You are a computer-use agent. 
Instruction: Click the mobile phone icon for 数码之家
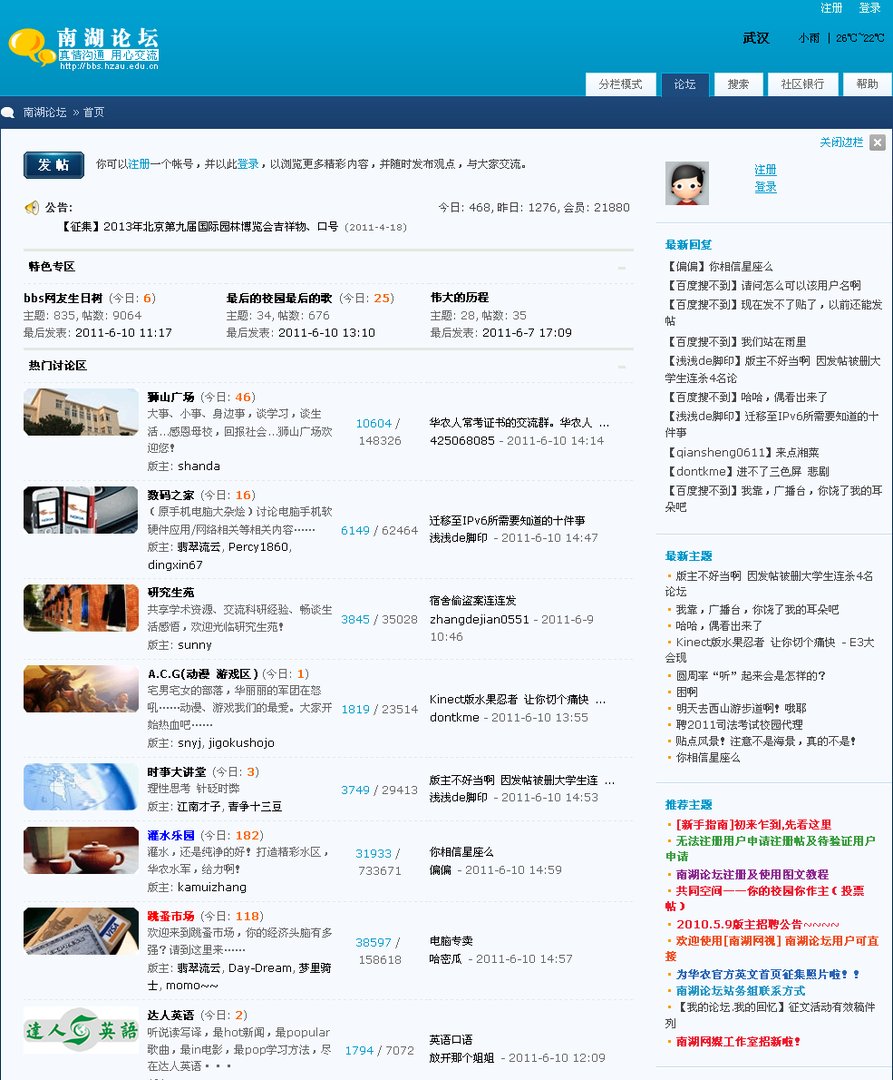pyautogui.click(x=80, y=510)
